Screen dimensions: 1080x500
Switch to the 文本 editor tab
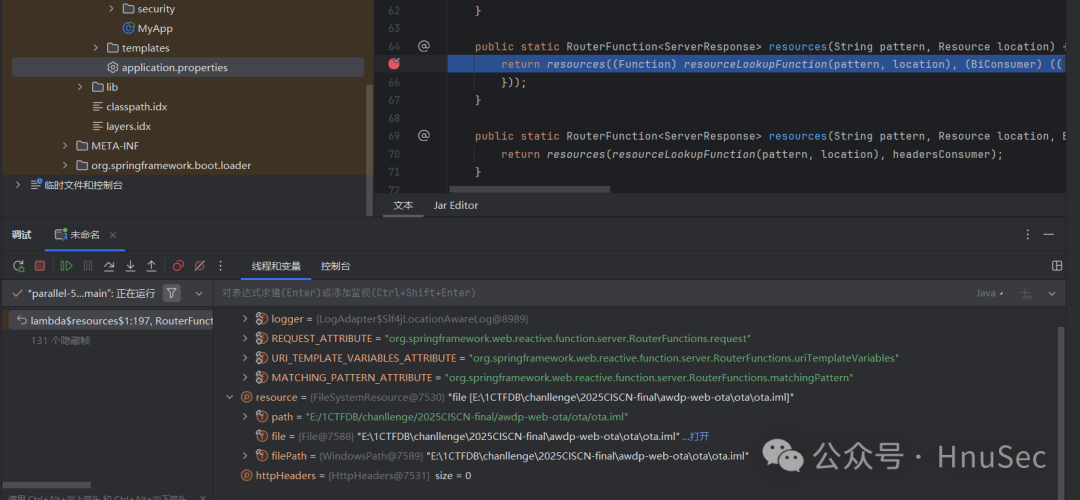point(403,205)
